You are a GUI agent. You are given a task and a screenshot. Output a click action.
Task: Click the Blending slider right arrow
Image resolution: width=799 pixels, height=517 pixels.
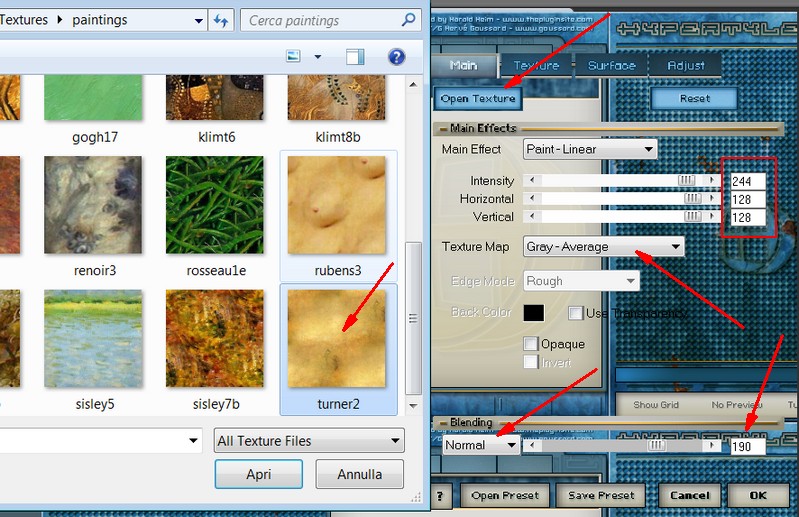712,445
